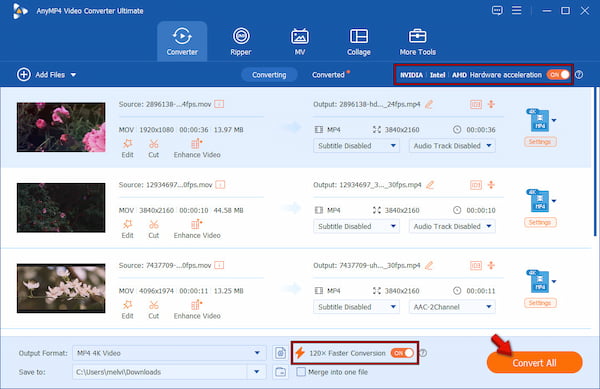Click Enhance Video icon for third video
Image resolution: width=600 pixels, height=389 pixels.
click(x=196, y=305)
